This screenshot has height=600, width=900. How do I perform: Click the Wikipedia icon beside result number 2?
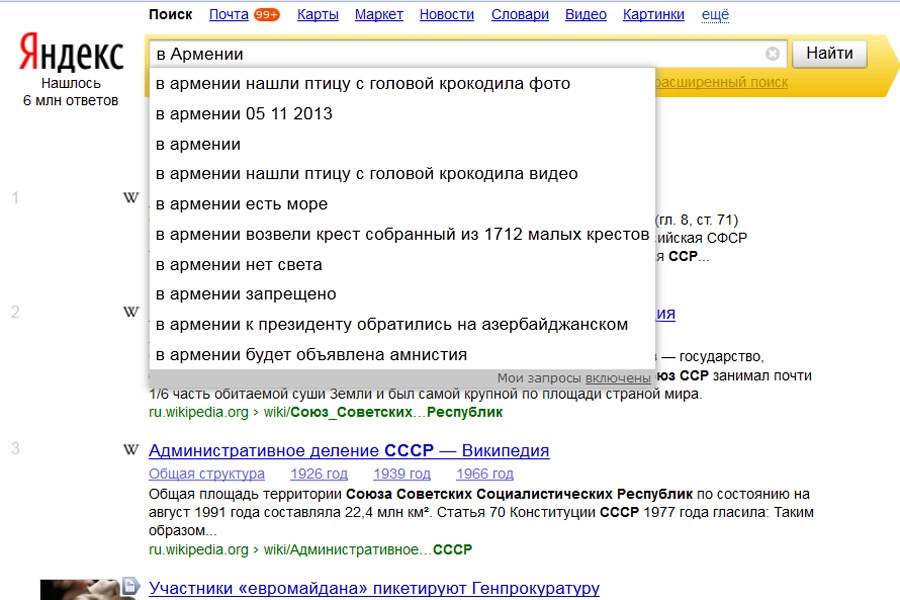pos(131,312)
